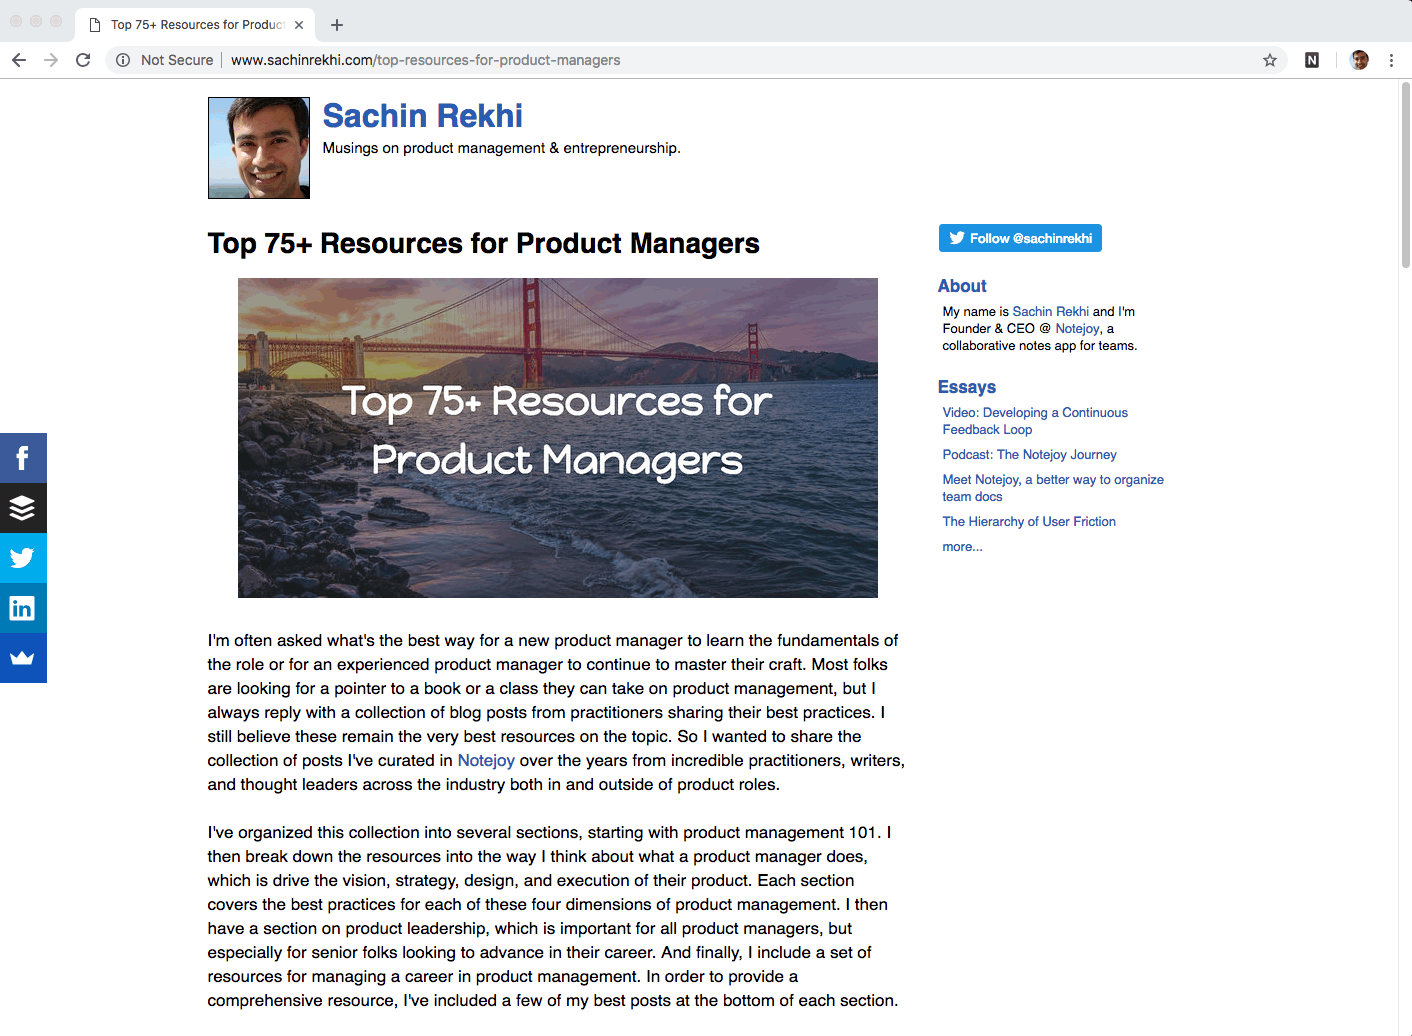Follow @sachinrekhi on Twitter
Screen dimensions: 1412x1036
[1020, 238]
